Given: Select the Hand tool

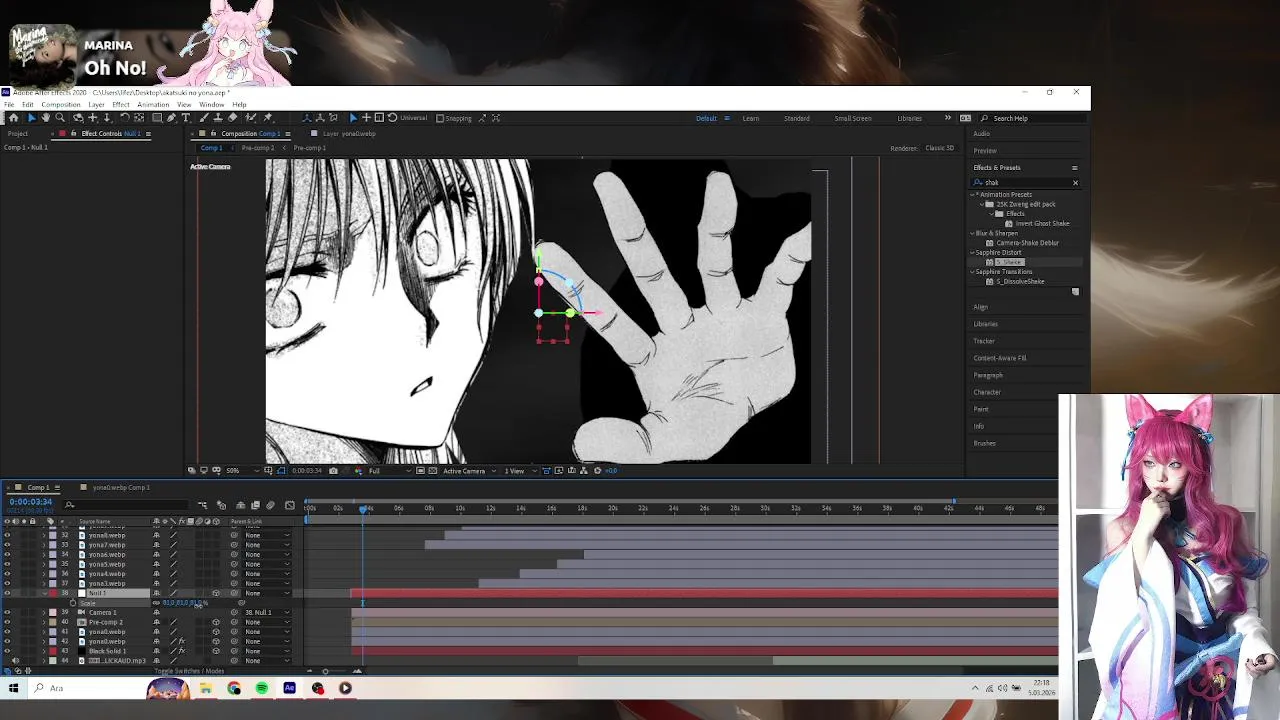Looking at the screenshot, I should [45, 118].
